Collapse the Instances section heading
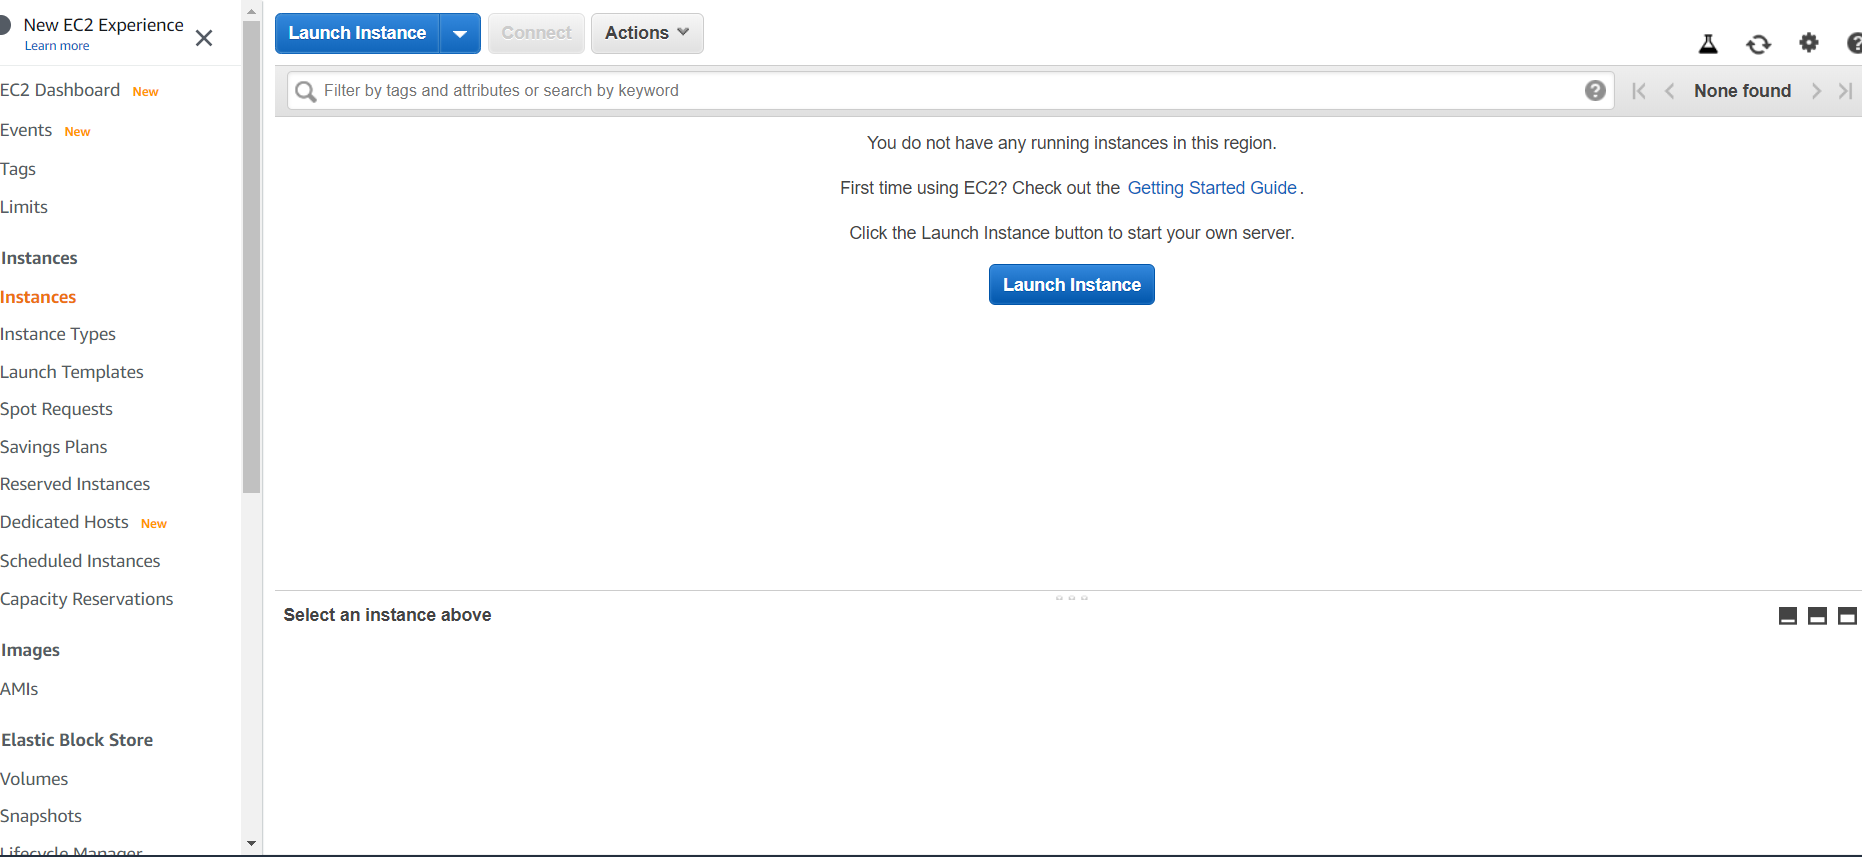The image size is (1862, 857). coord(39,258)
